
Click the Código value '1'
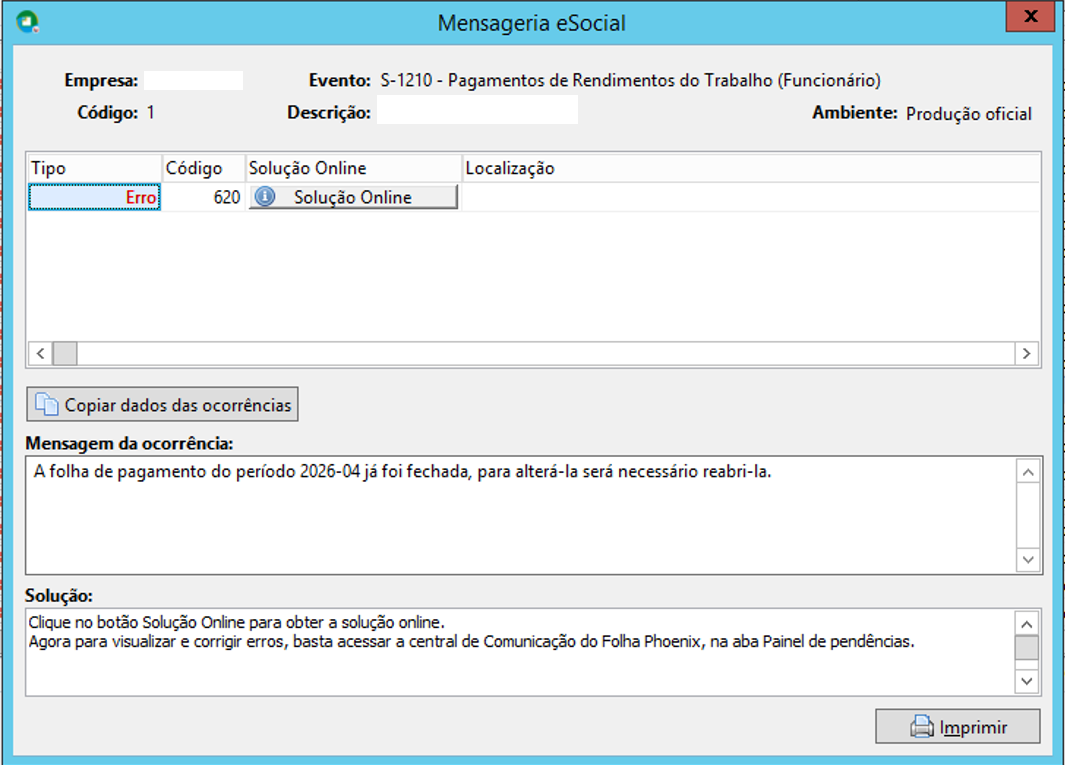(x=151, y=112)
